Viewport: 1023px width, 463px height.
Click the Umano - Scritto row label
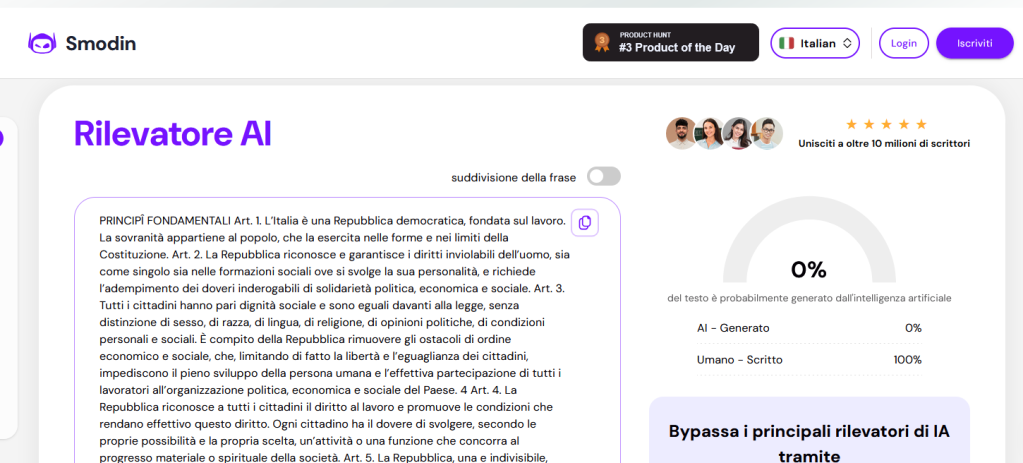pyautogui.click(x=739, y=359)
